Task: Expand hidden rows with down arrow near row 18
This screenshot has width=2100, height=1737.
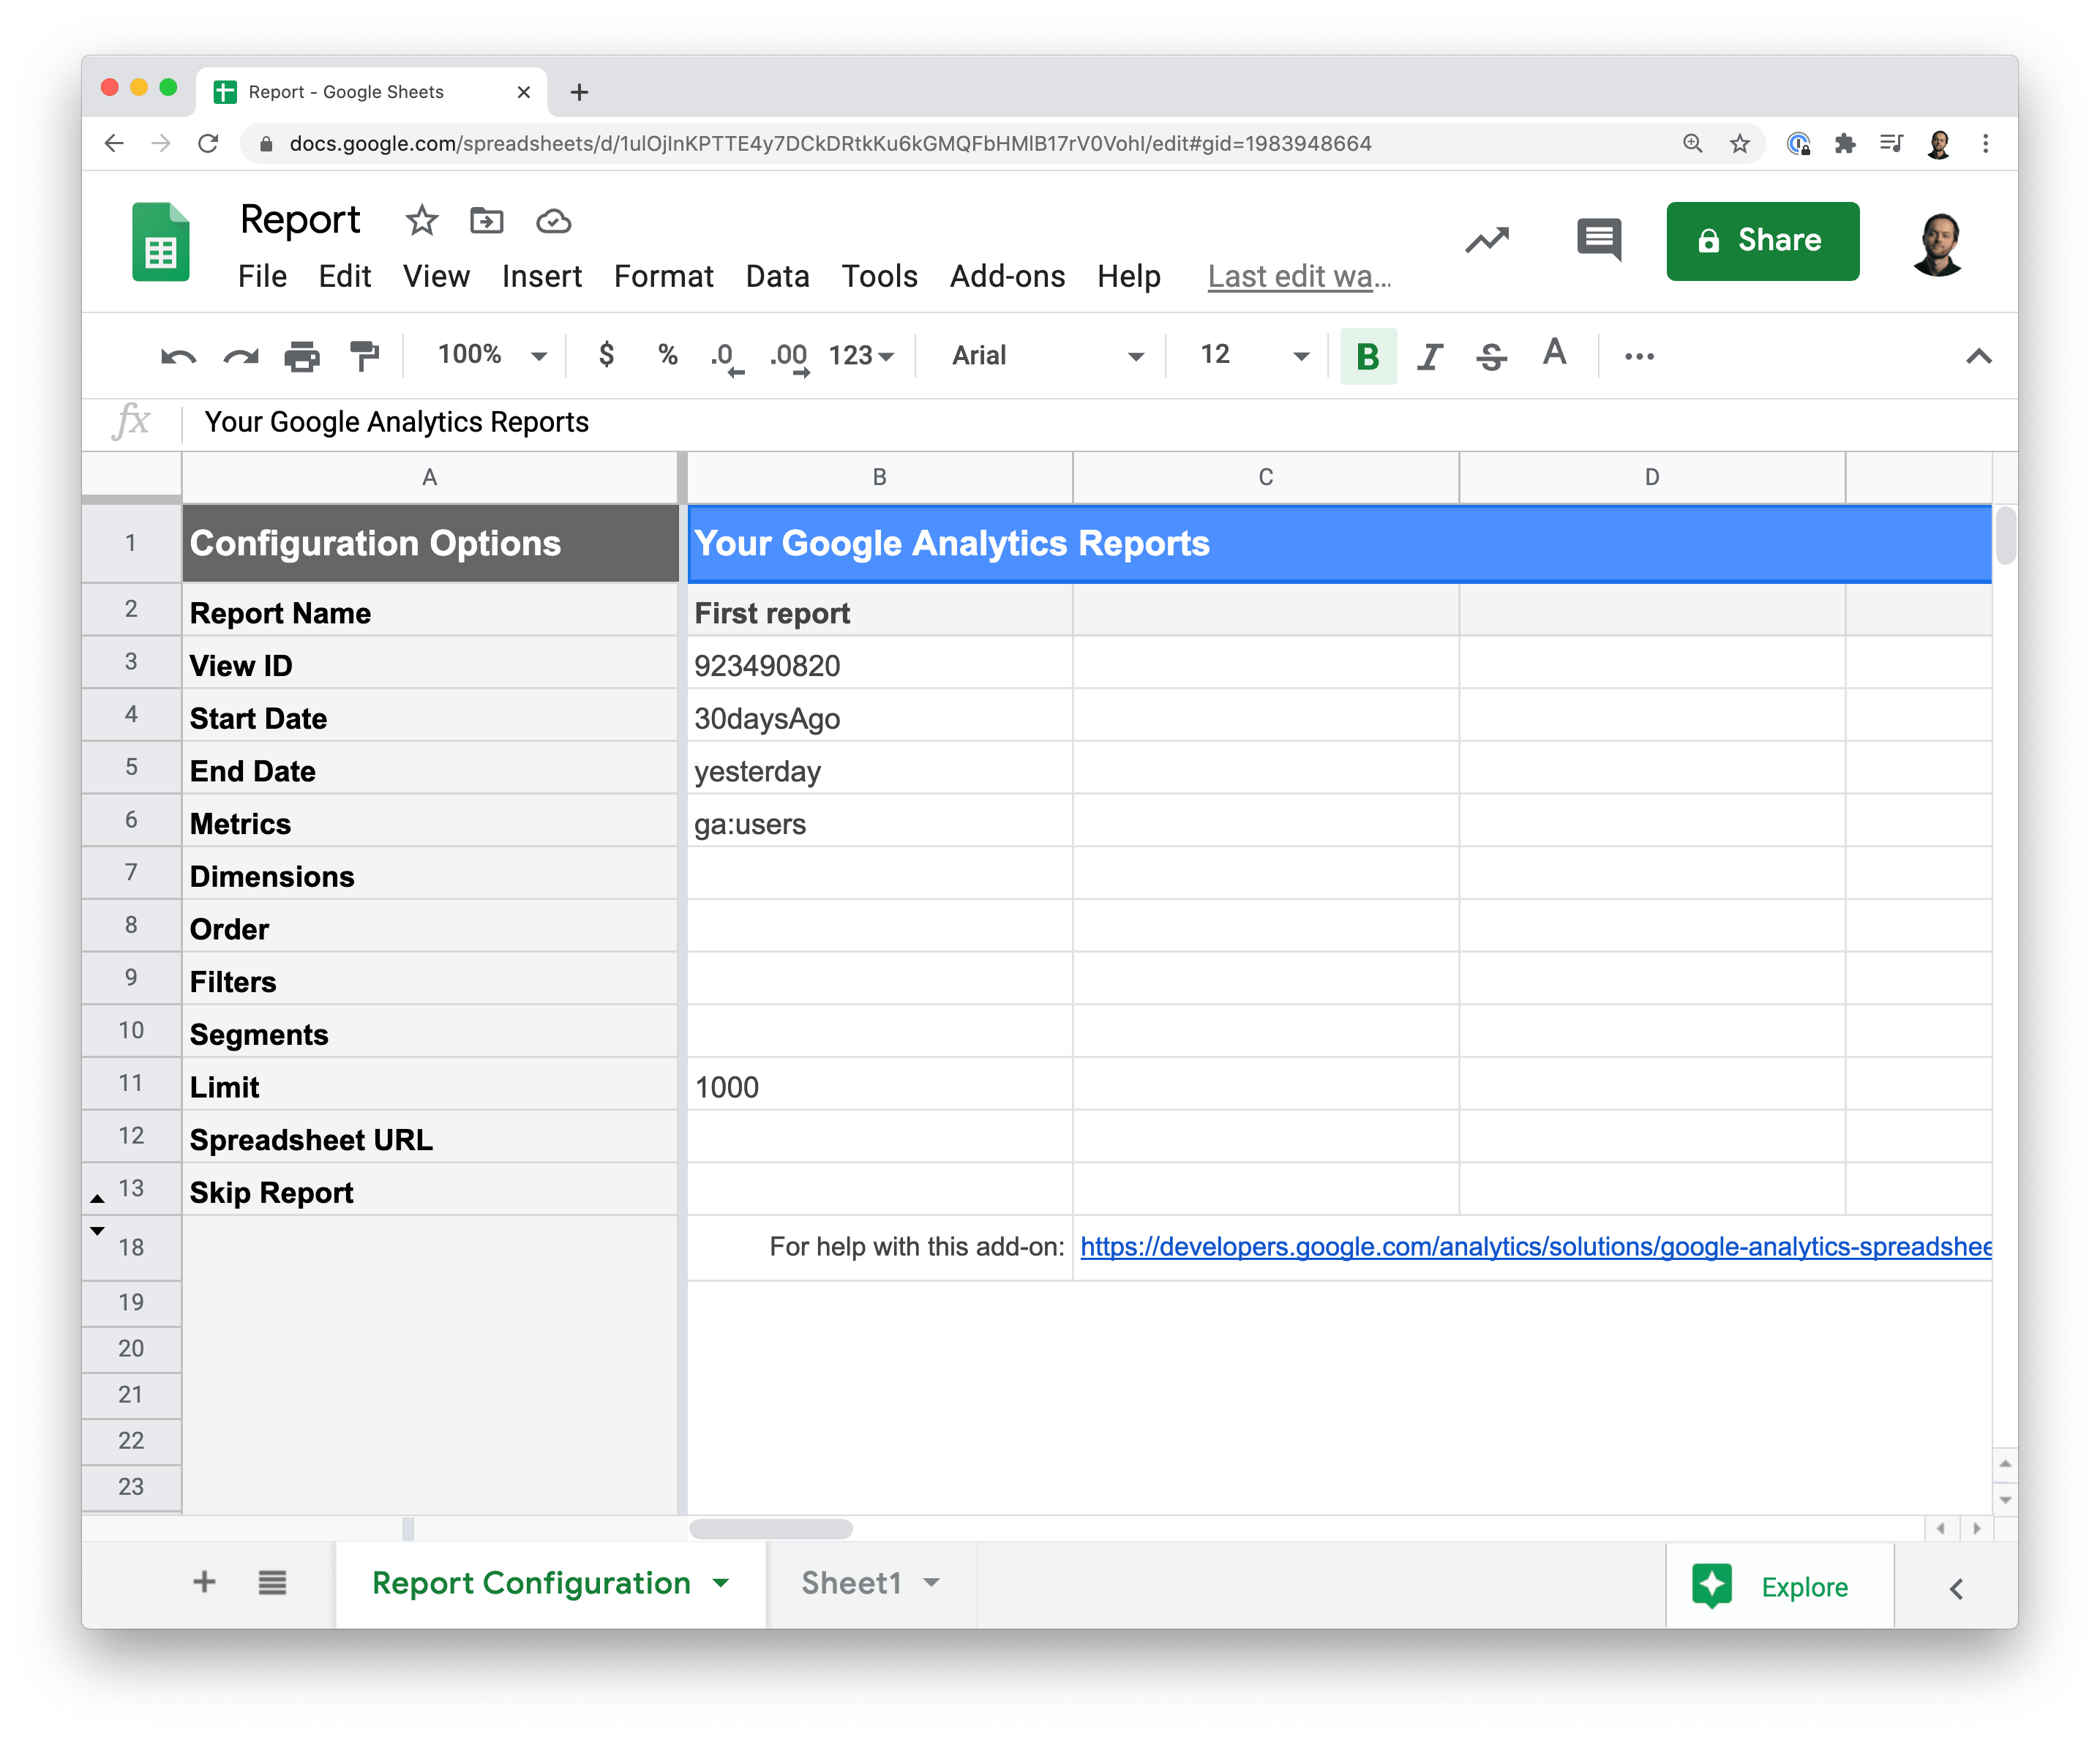Action: pos(97,1231)
